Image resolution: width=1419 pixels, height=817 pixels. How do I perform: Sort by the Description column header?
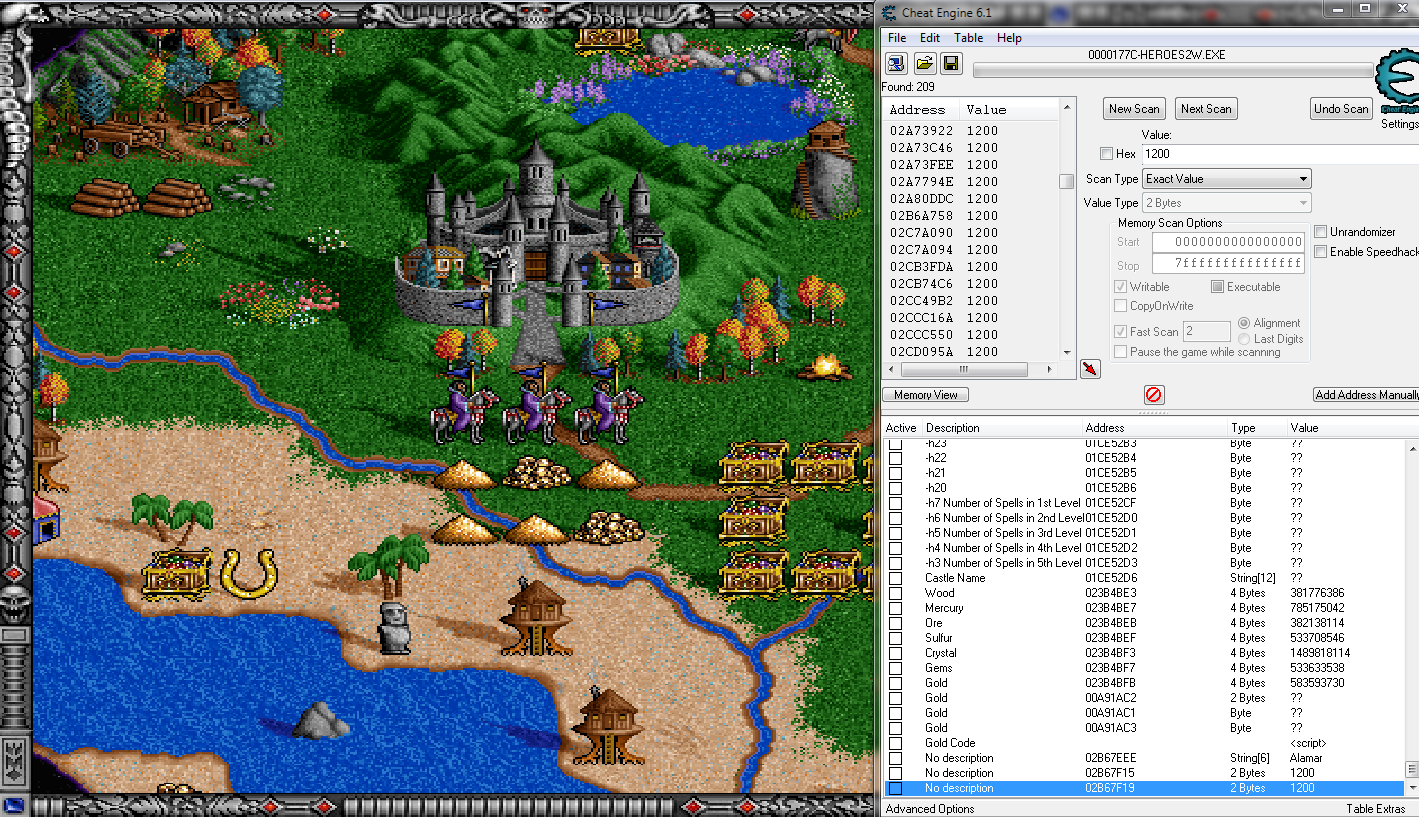click(x=953, y=428)
